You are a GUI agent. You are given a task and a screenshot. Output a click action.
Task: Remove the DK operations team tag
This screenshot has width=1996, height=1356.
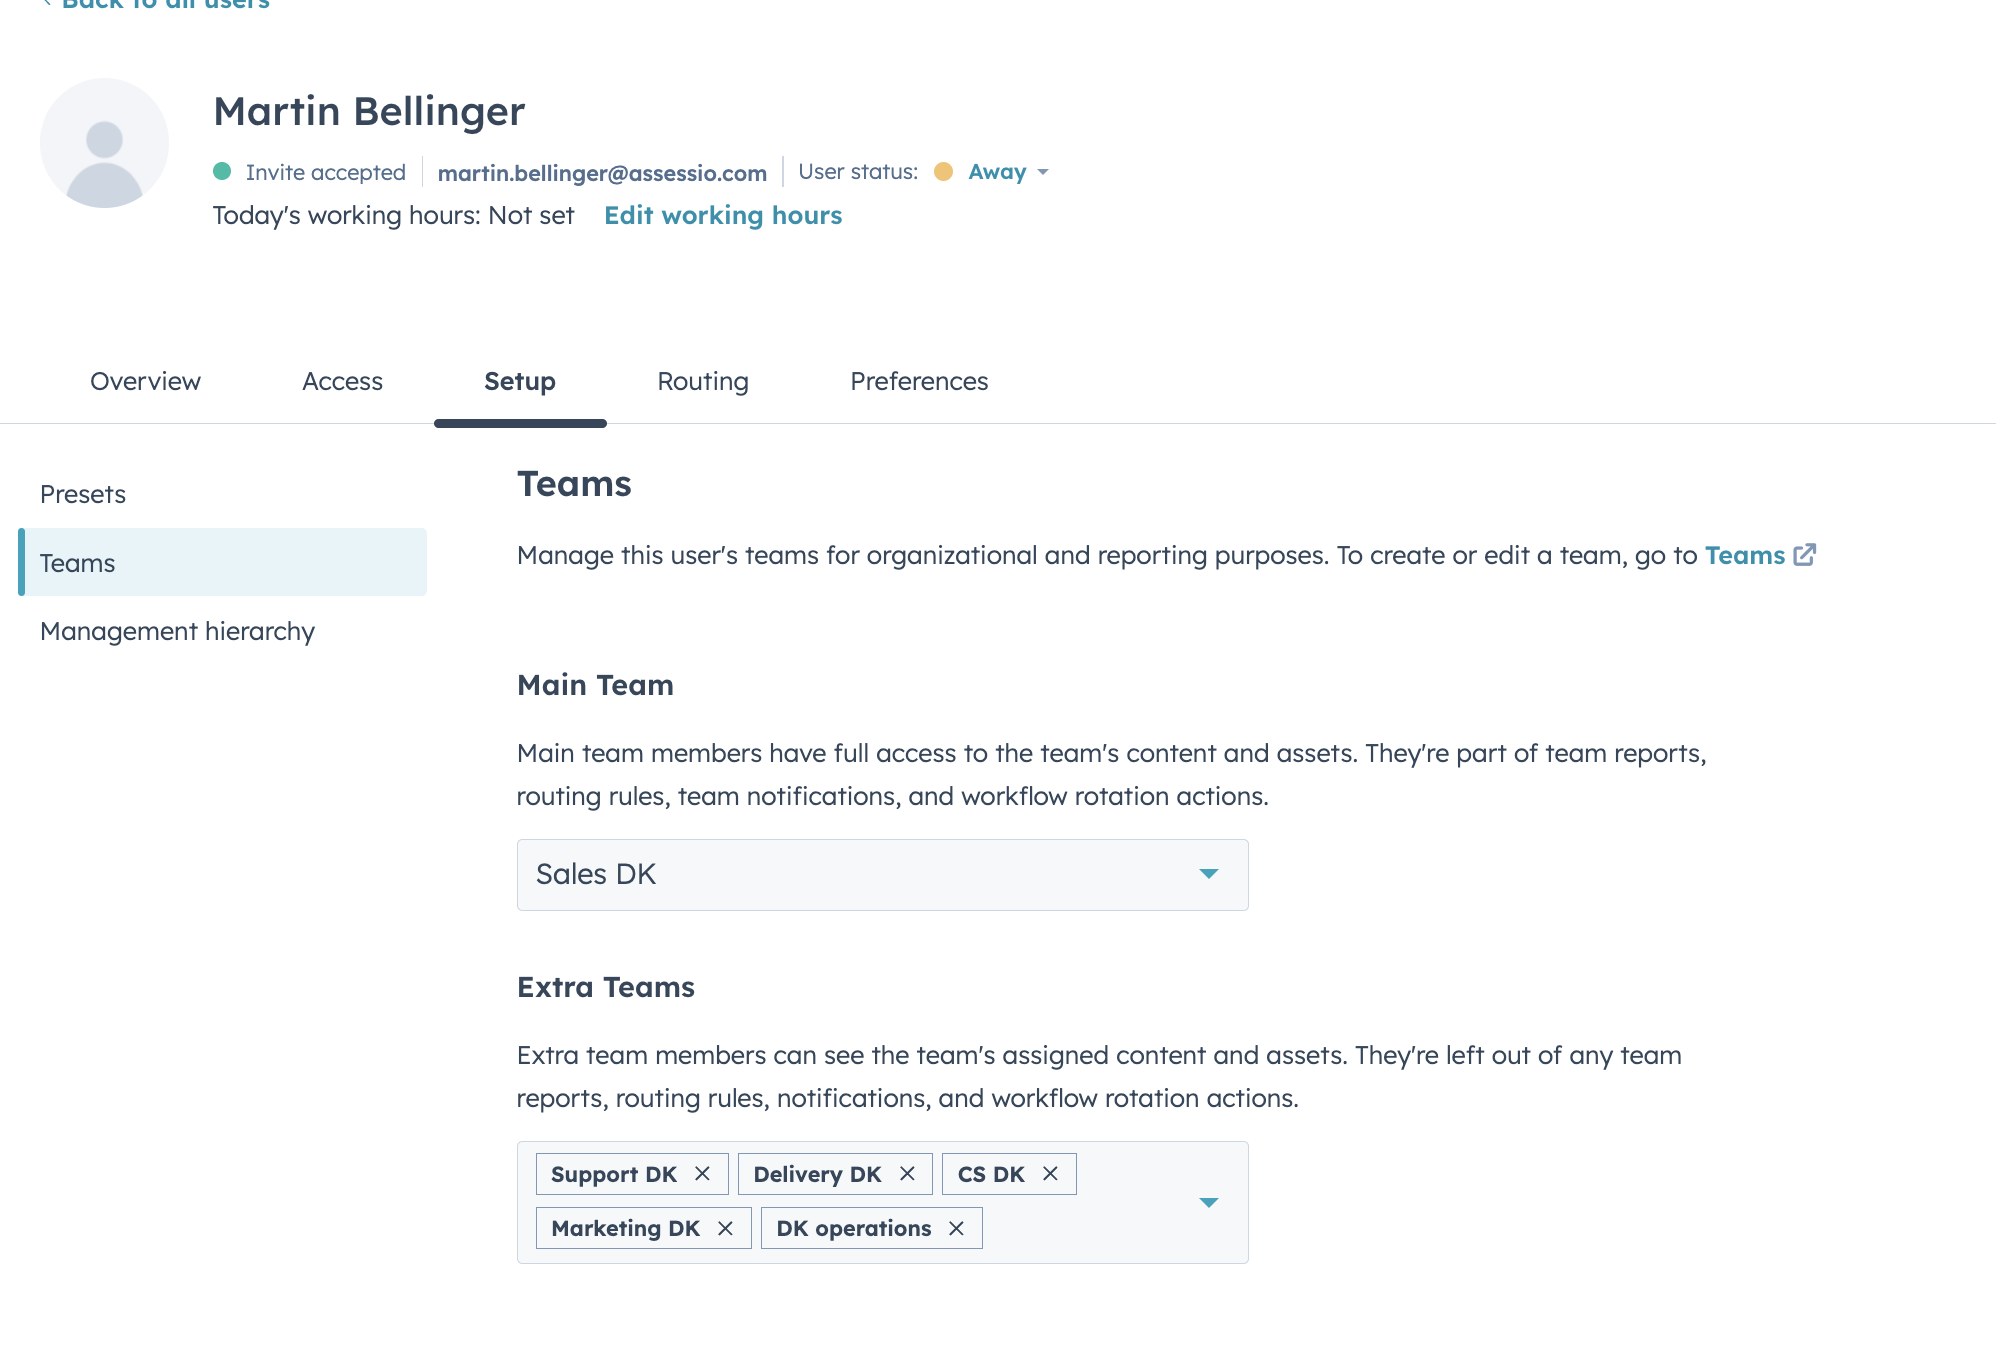(x=956, y=1228)
